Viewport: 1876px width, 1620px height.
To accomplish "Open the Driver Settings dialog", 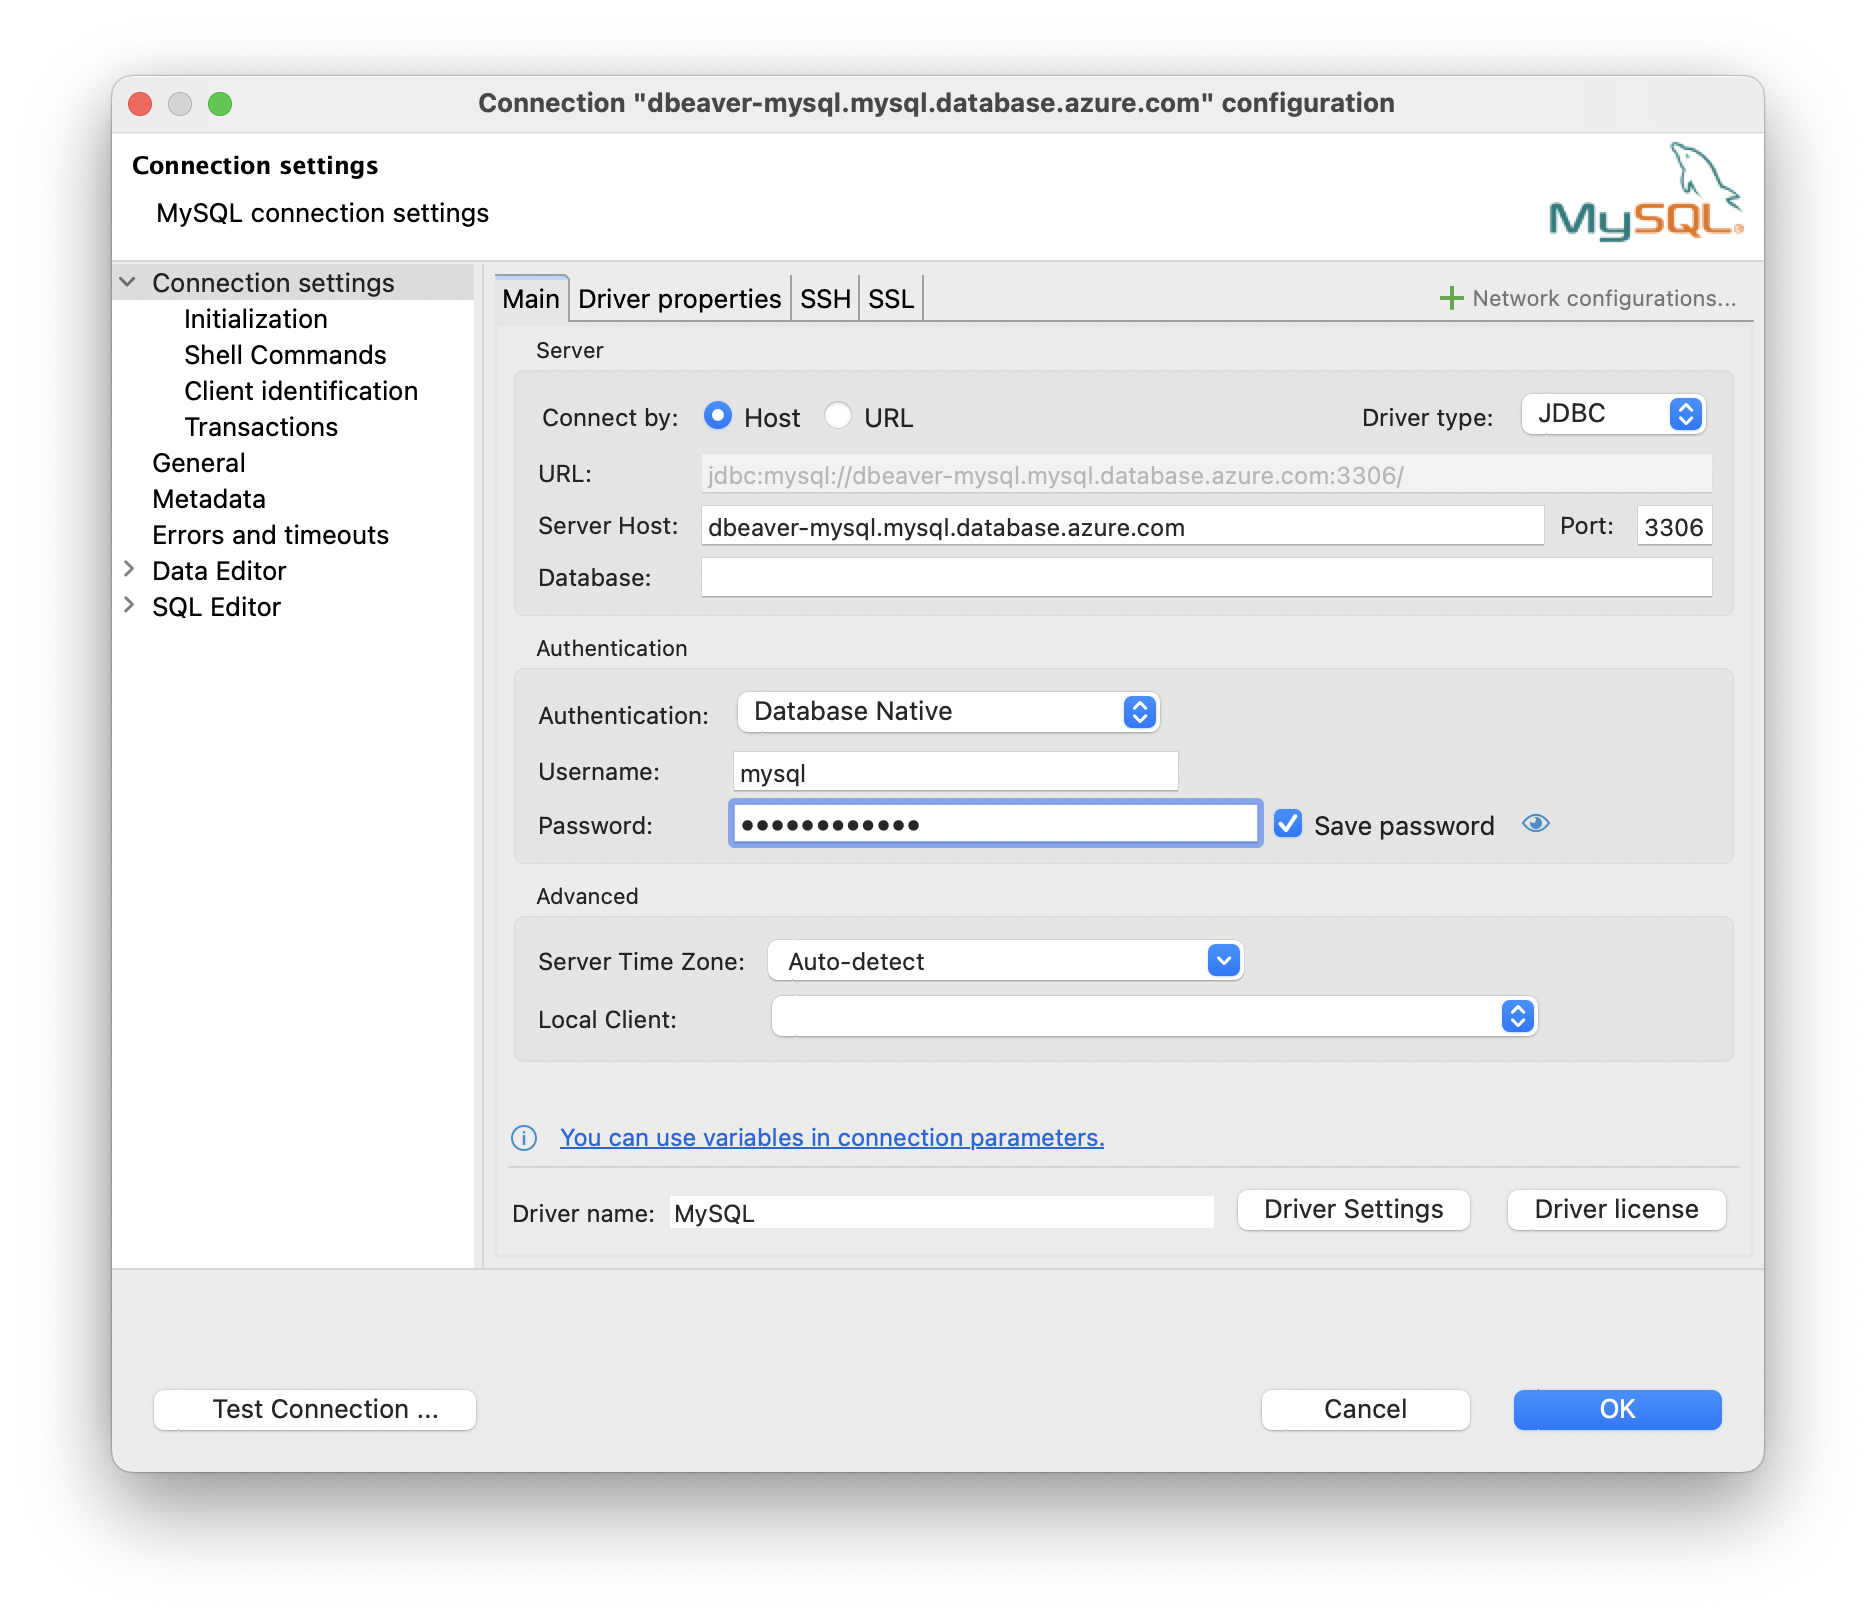I will point(1353,1209).
